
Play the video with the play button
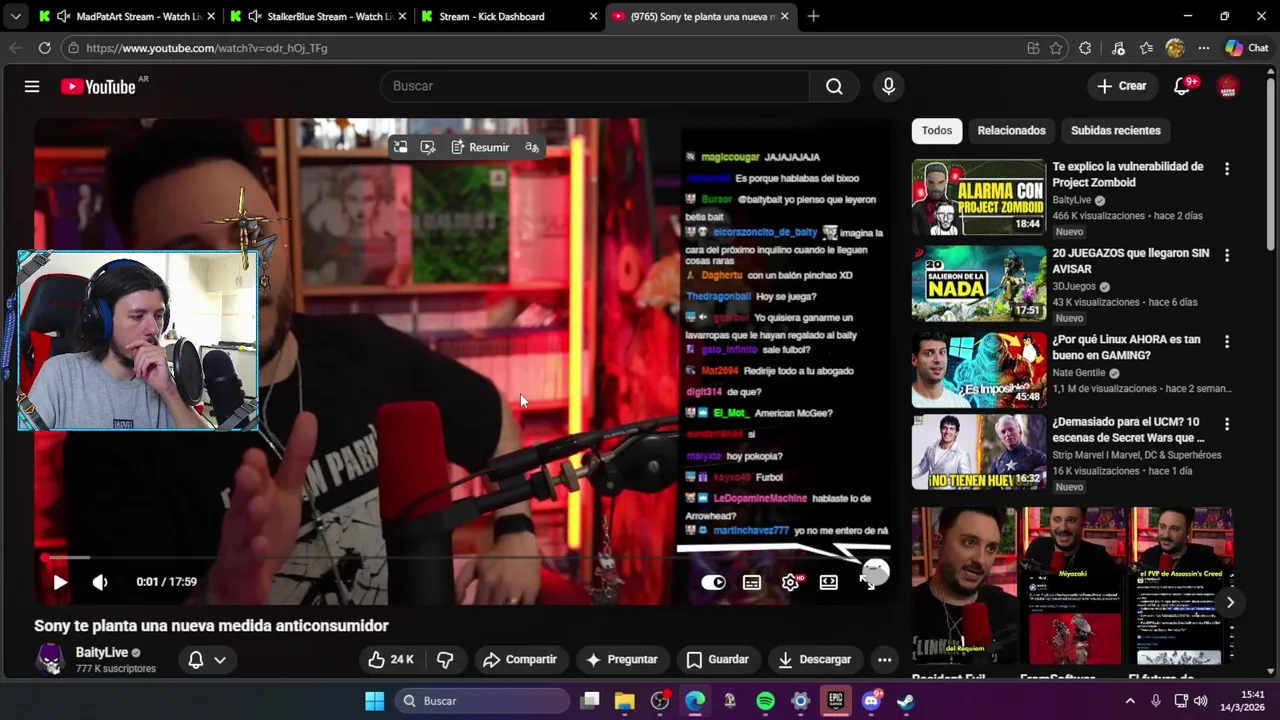(x=60, y=582)
